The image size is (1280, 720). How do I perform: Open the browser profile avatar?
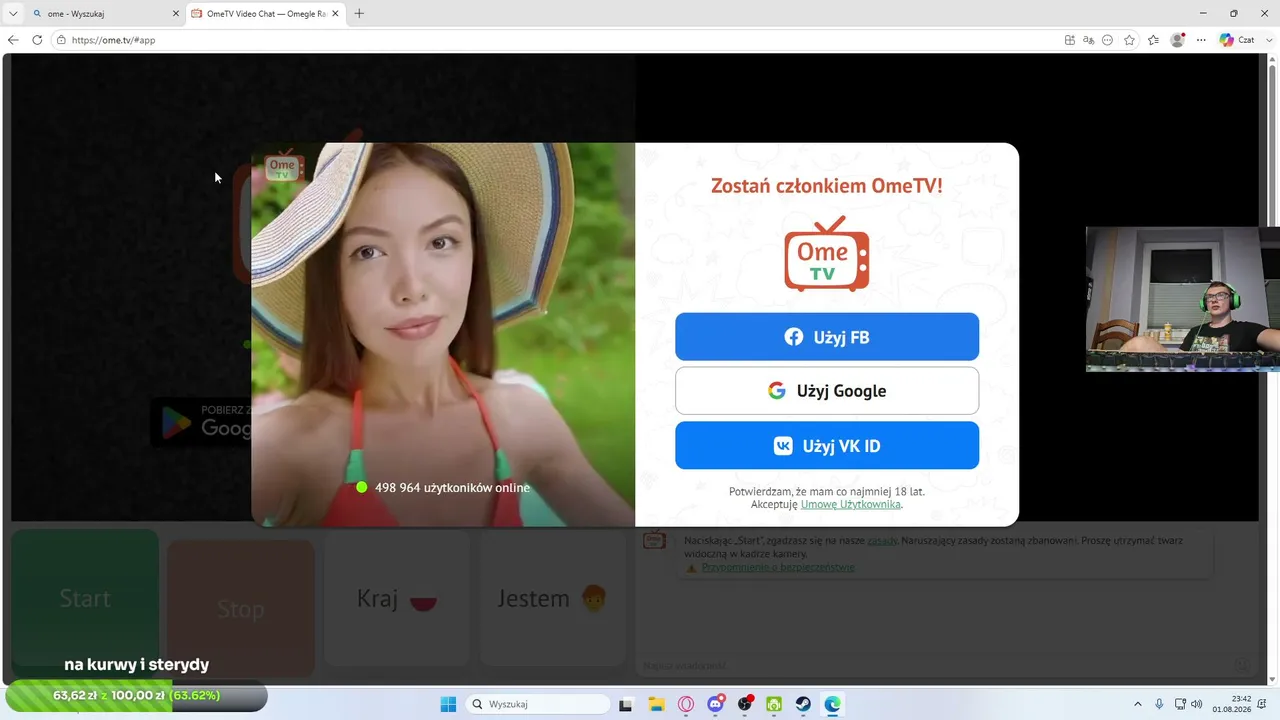(x=1177, y=40)
